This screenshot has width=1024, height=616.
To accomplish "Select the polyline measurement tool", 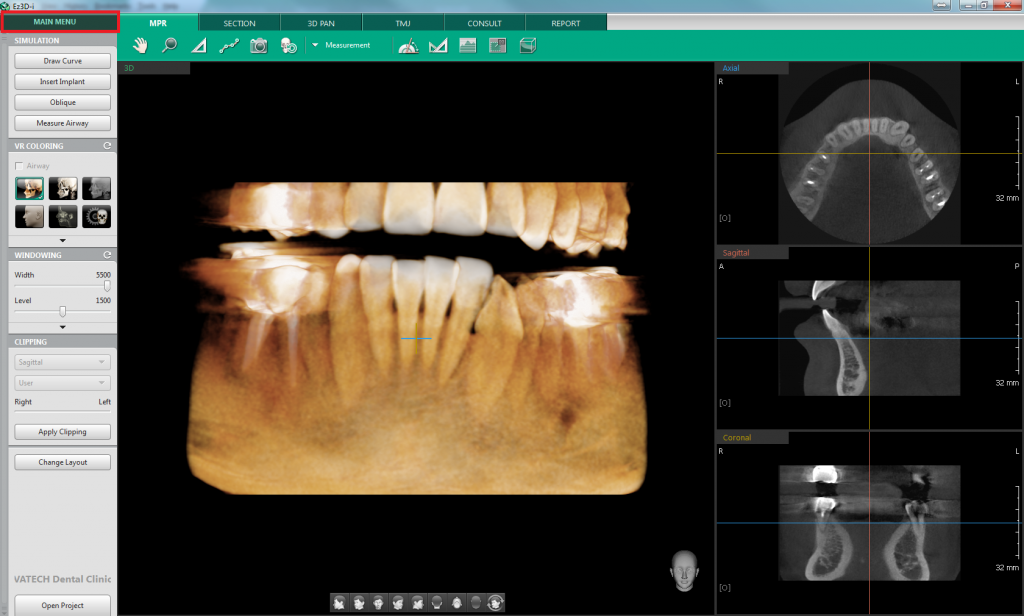I will [228, 45].
